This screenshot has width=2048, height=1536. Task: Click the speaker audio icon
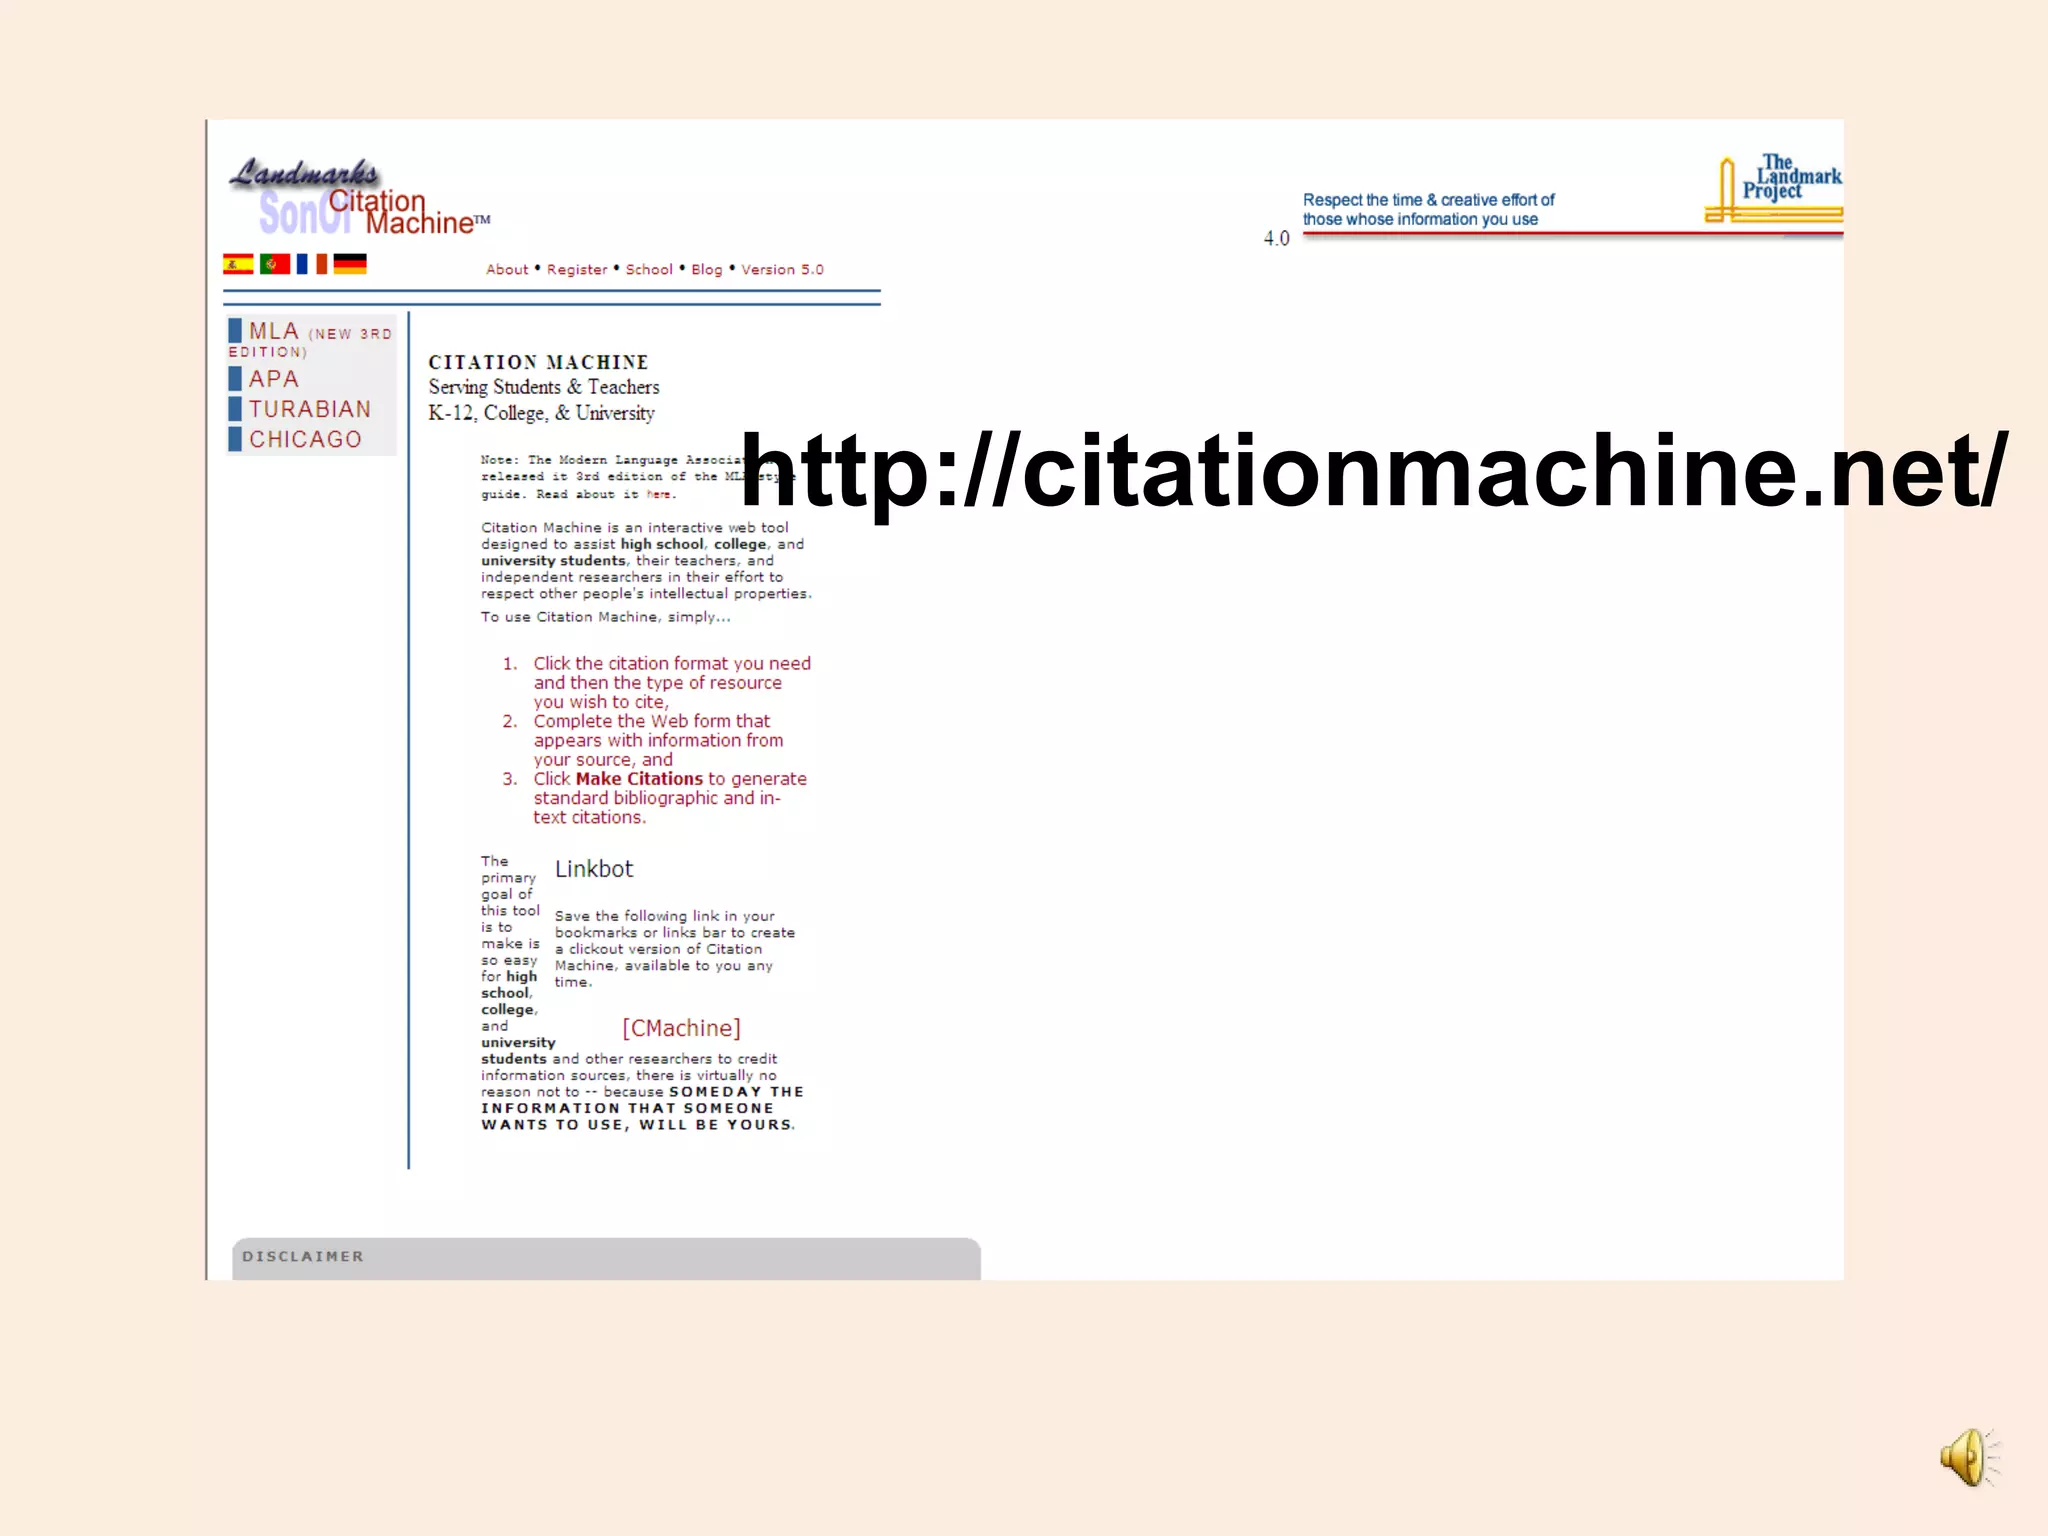click(x=1970, y=1458)
